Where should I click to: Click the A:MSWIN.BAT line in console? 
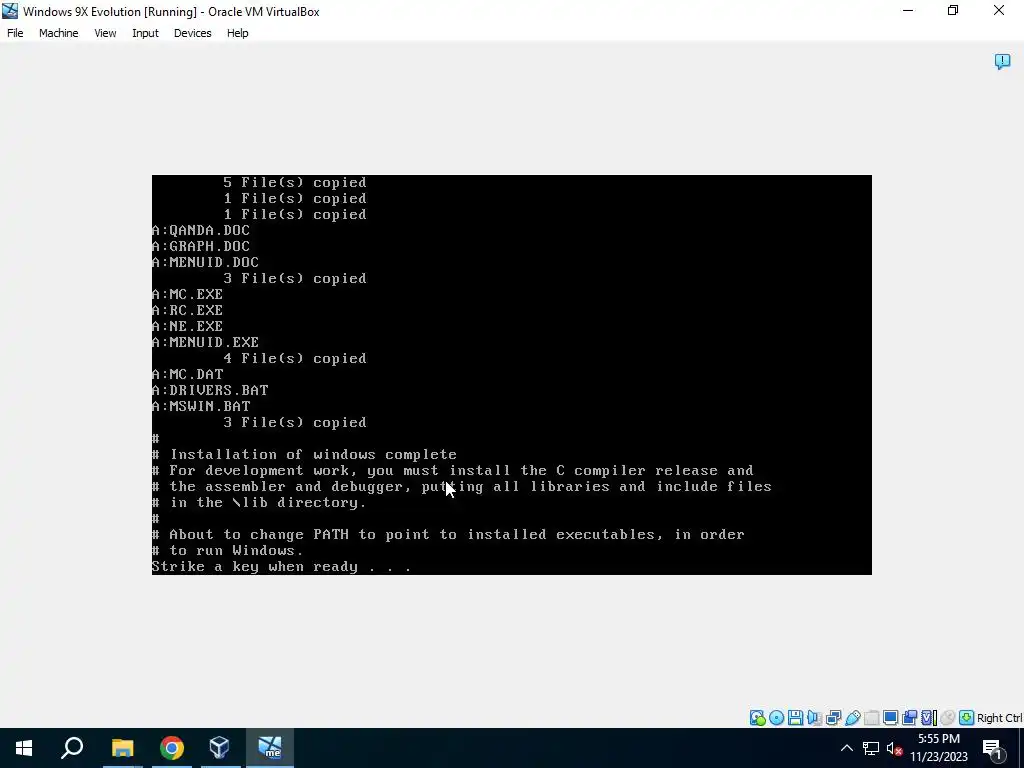(201, 406)
